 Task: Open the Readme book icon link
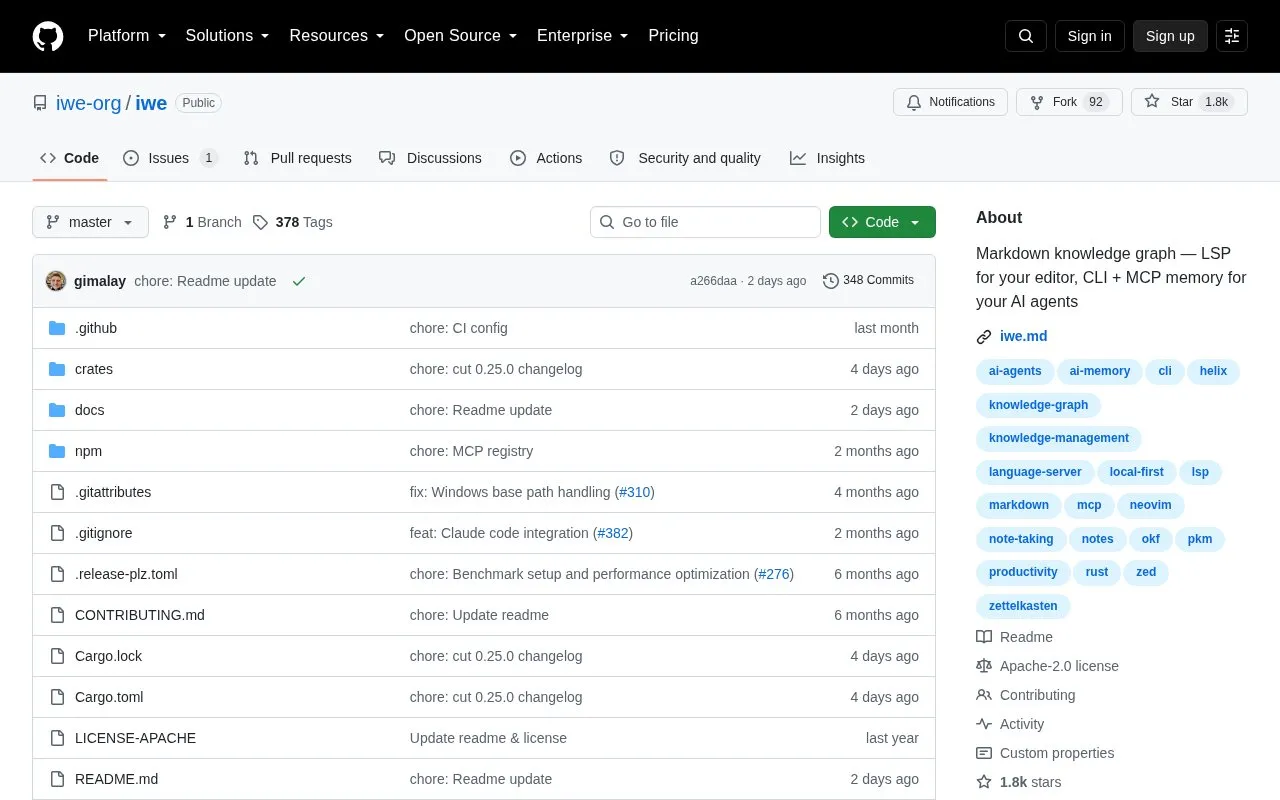coord(984,637)
